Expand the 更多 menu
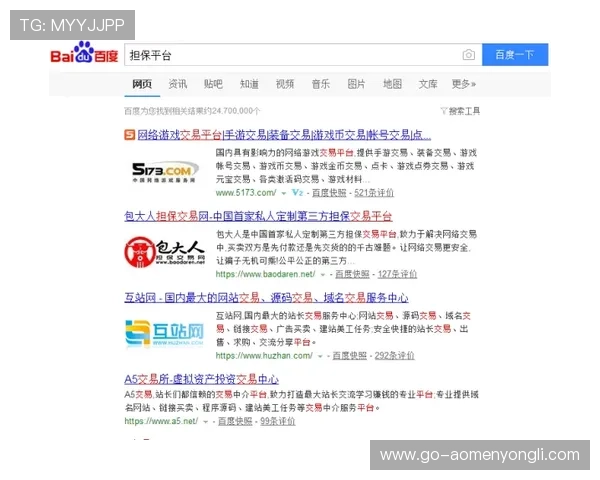The height and width of the screenshot is (480, 600). tap(463, 84)
